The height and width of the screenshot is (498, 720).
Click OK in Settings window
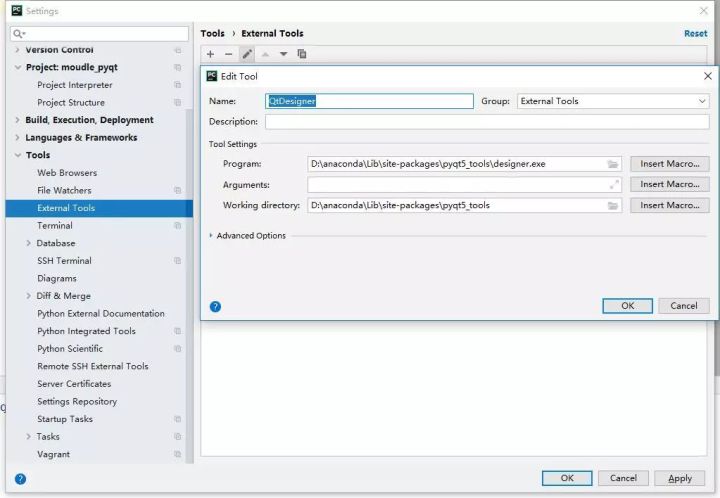click(567, 478)
